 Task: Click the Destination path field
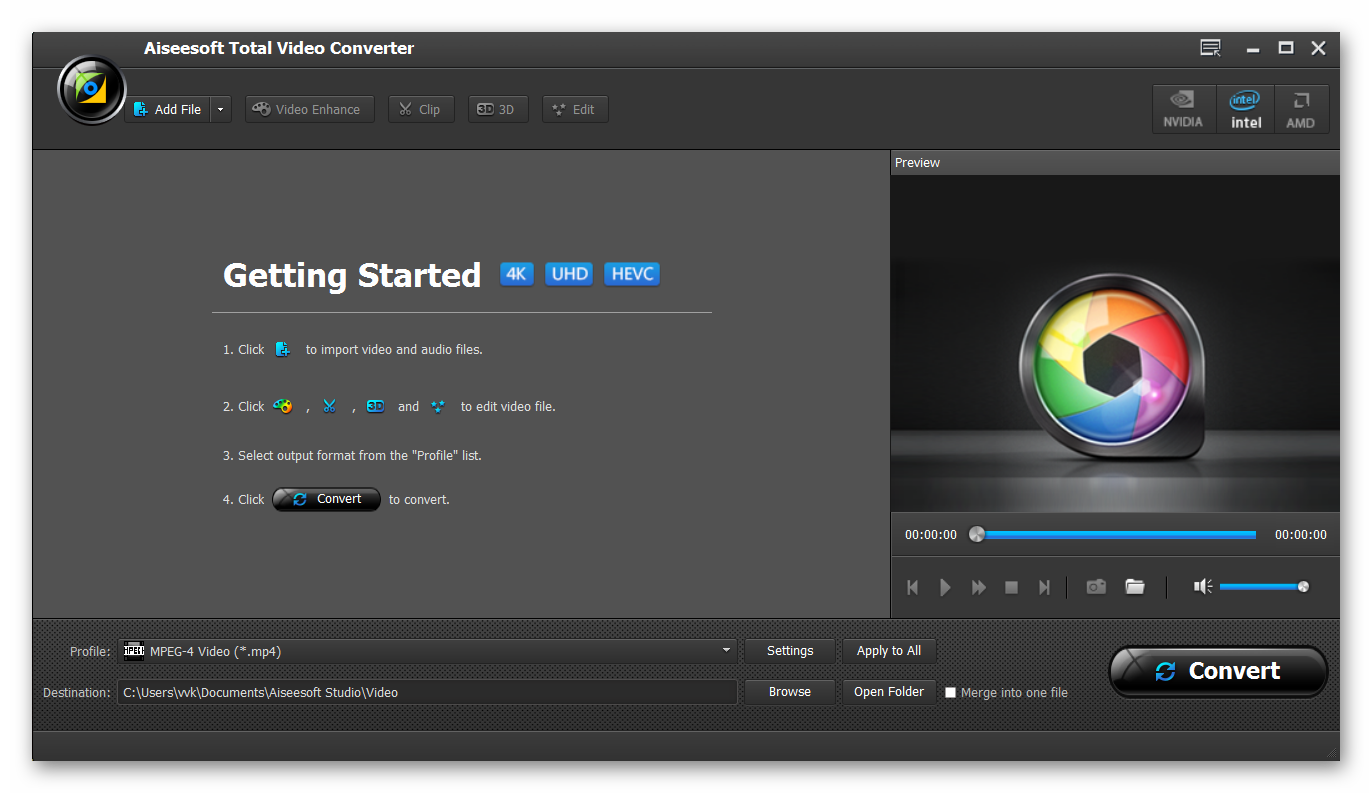[x=427, y=692]
